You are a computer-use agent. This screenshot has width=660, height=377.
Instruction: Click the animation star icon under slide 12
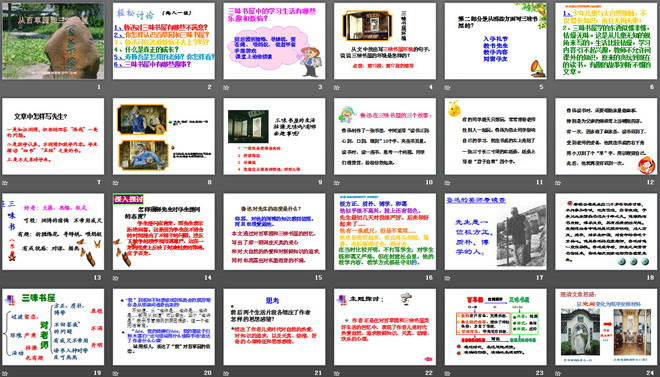558,183
